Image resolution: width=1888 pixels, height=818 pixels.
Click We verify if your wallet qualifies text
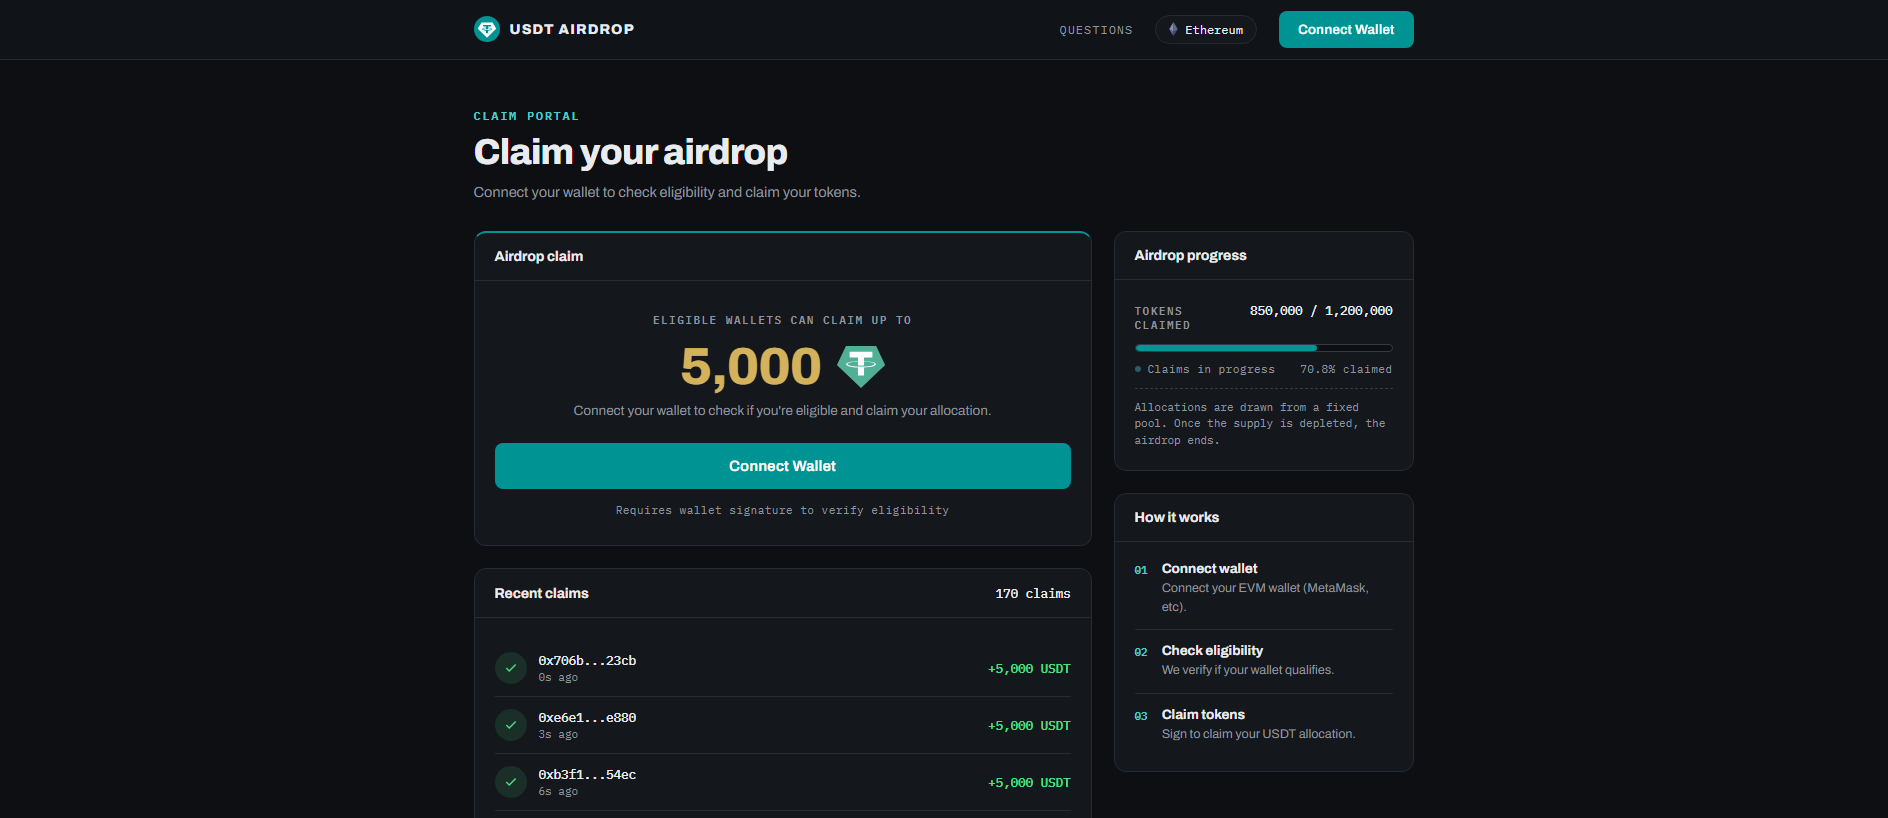tap(1247, 670)
